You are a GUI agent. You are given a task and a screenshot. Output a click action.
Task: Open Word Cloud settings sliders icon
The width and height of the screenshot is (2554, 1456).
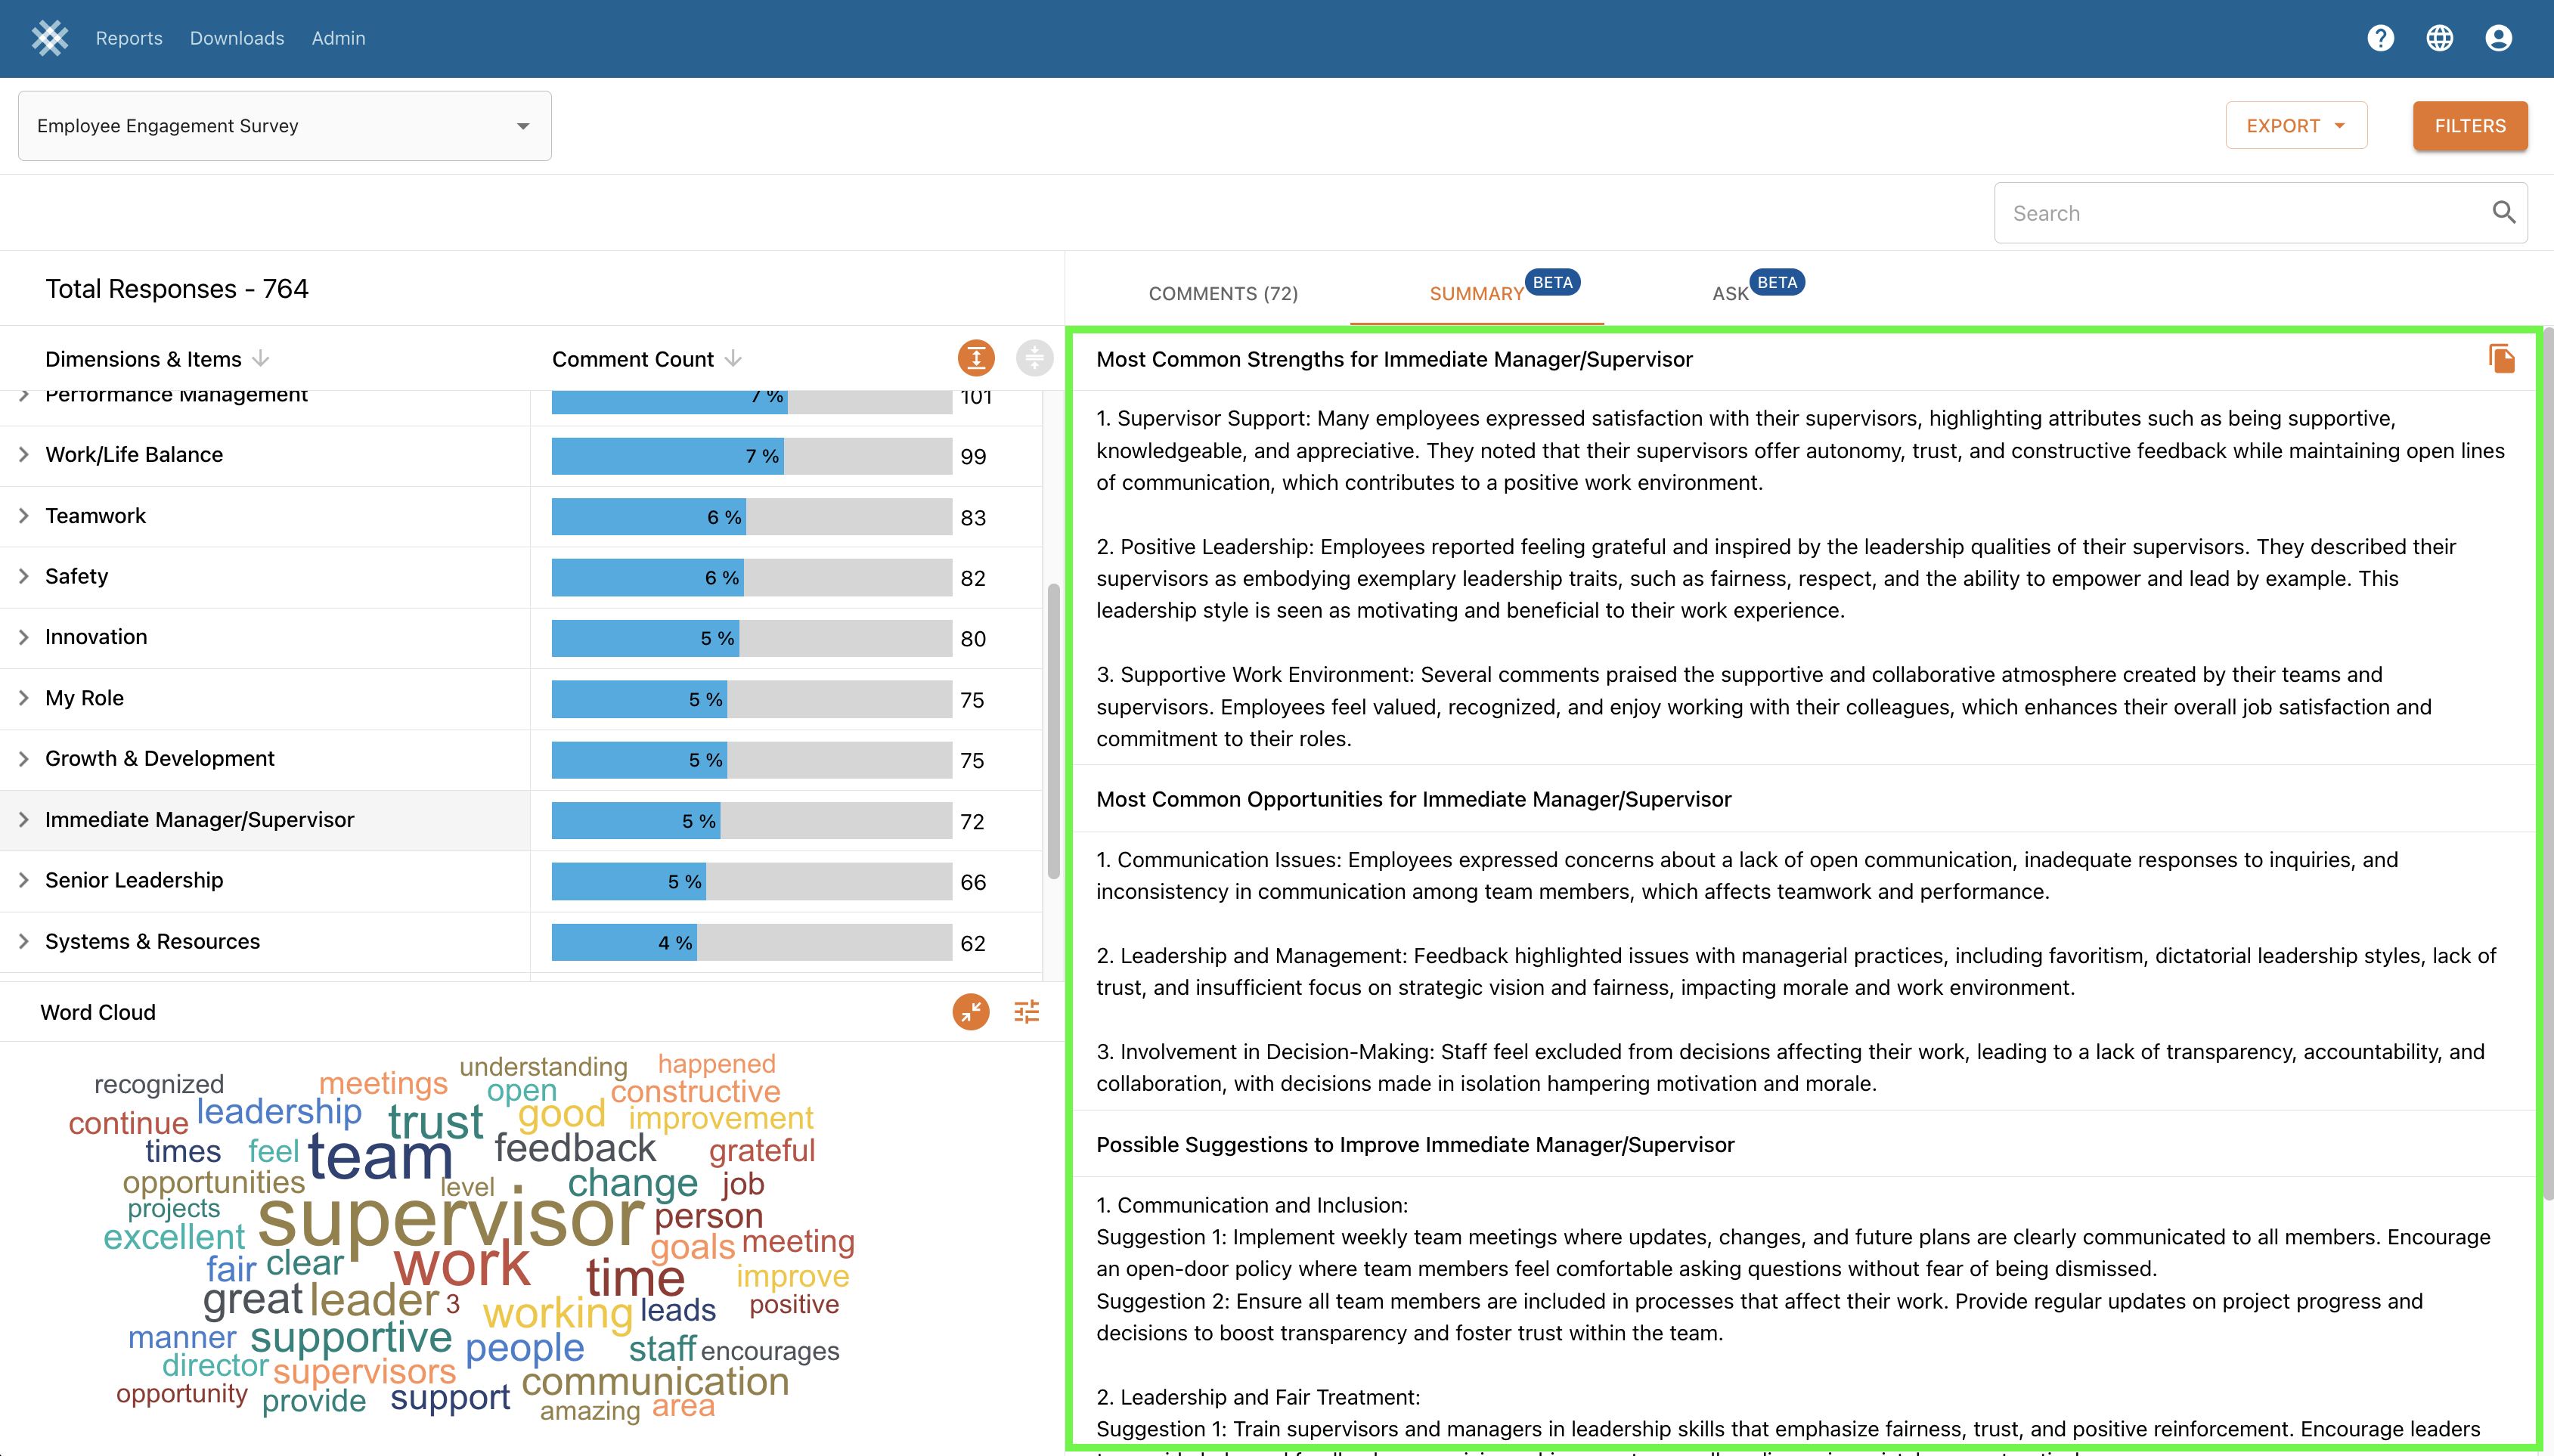(1026, 1012)
